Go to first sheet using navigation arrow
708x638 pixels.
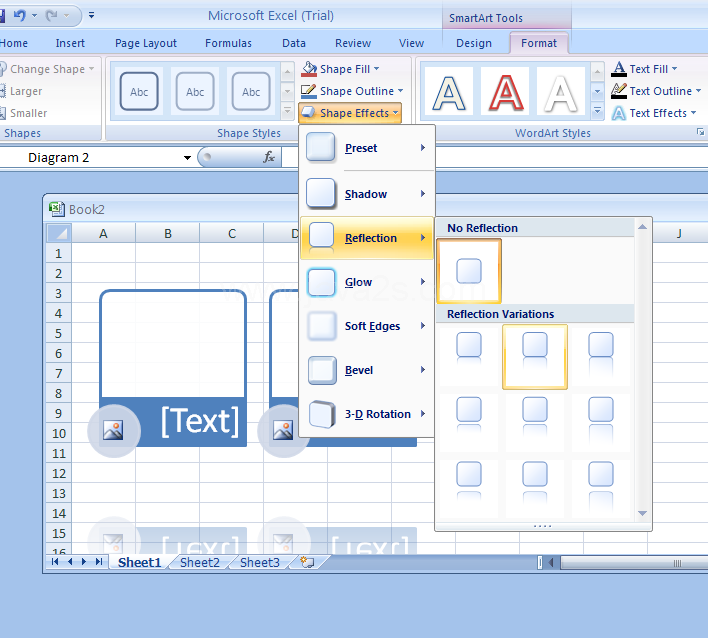55,562
